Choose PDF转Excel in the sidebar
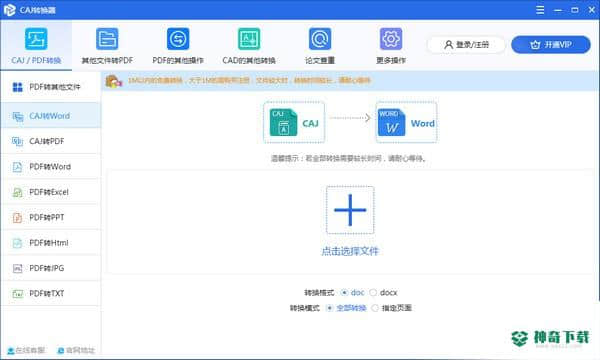Viewport: 600px width, 360px height. point(51,192)
